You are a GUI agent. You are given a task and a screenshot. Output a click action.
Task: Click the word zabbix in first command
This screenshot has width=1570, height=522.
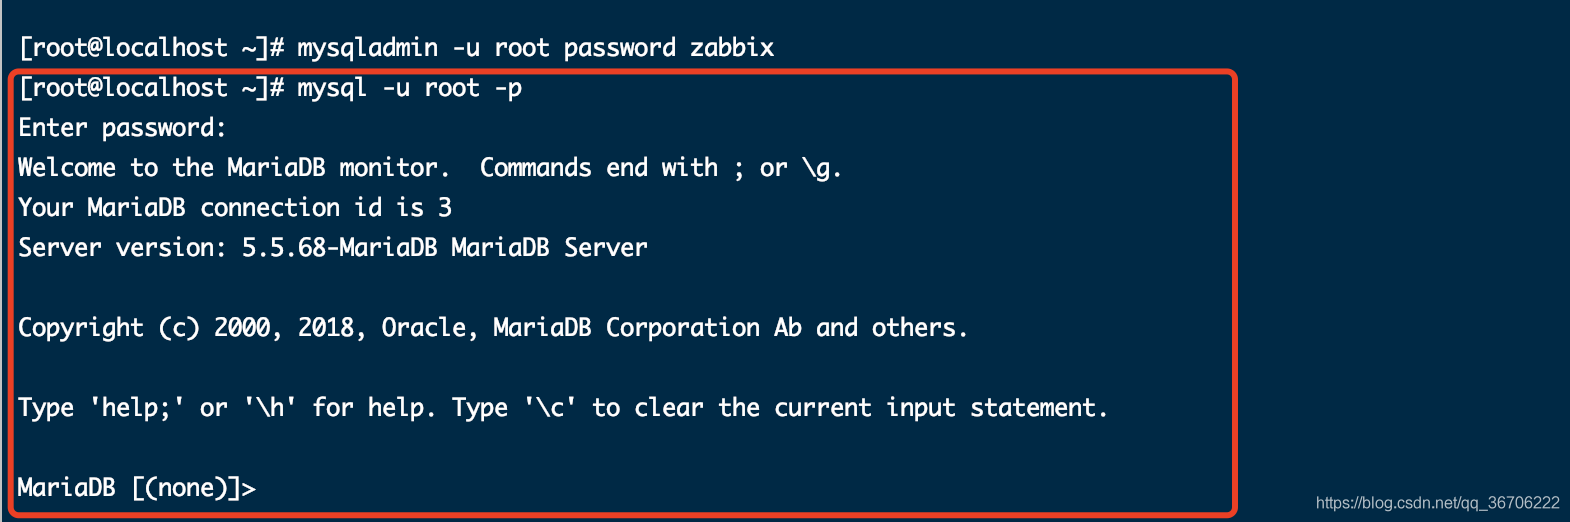click(732, 48)
